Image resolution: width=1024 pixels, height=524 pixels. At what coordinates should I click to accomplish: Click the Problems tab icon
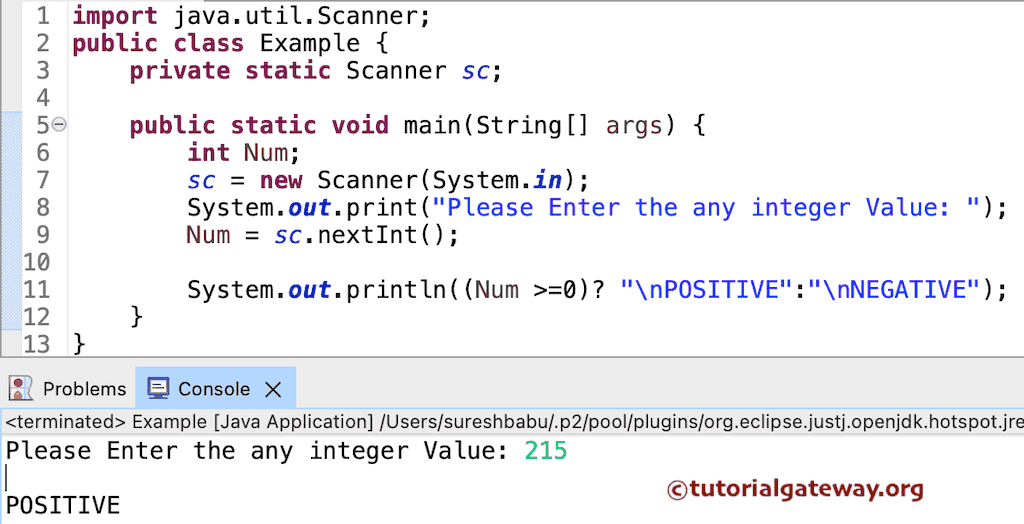tap(22, 389)
